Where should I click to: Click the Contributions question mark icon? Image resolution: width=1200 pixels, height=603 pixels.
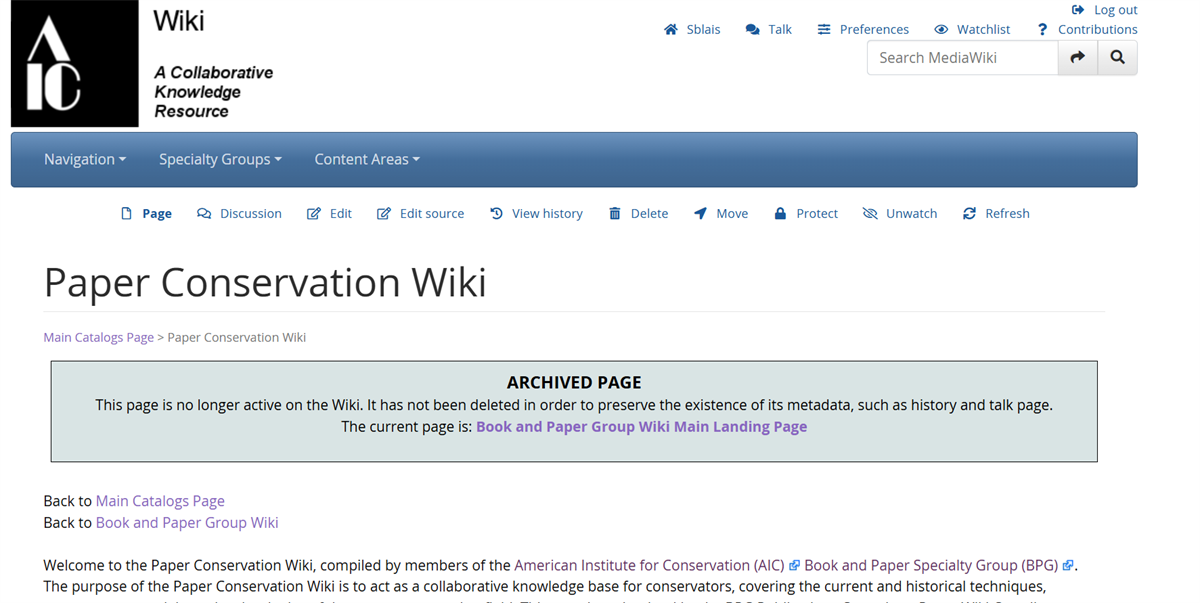1042,29
